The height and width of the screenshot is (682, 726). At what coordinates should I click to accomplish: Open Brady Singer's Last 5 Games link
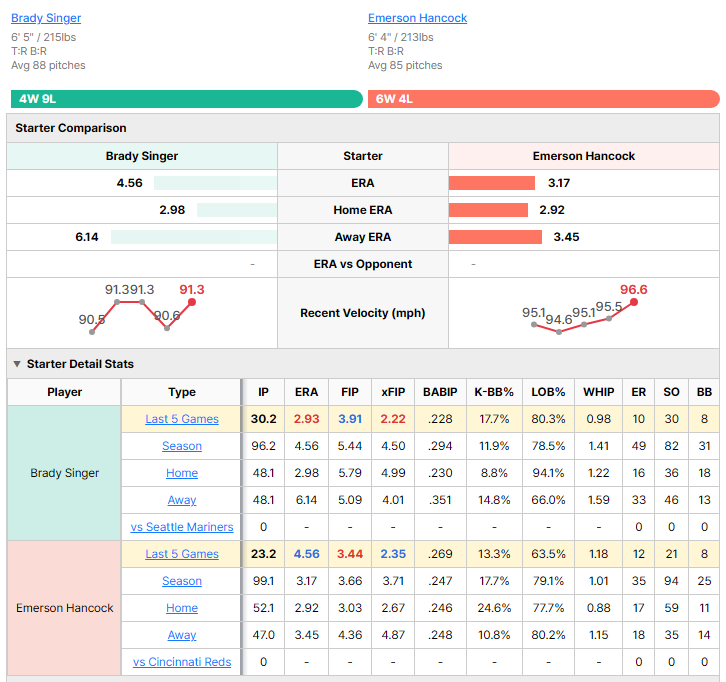[182, 419]
